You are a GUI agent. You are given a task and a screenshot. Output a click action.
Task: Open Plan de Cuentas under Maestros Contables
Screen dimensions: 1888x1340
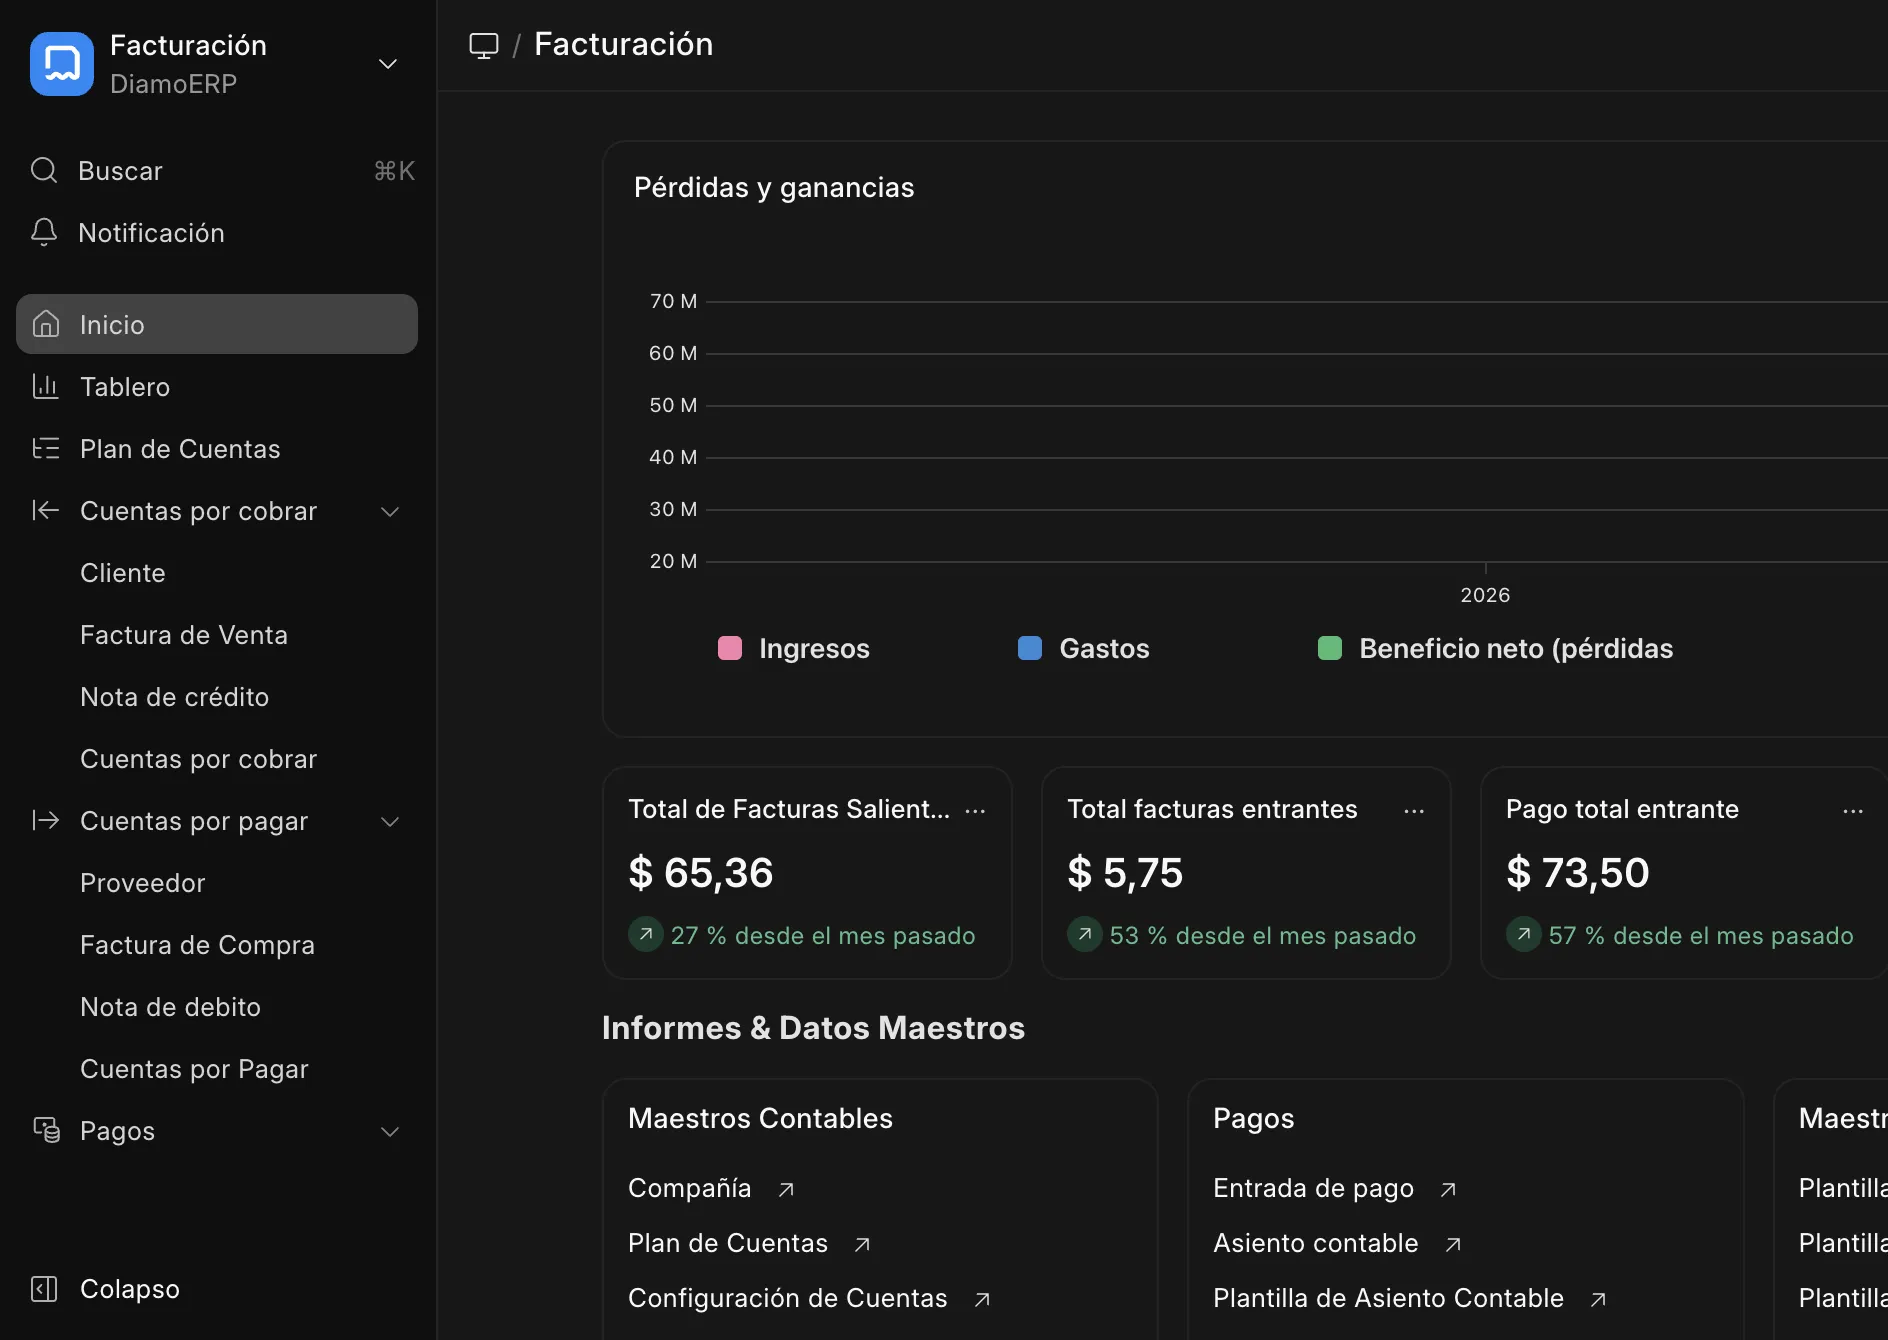coord(728,1243)
